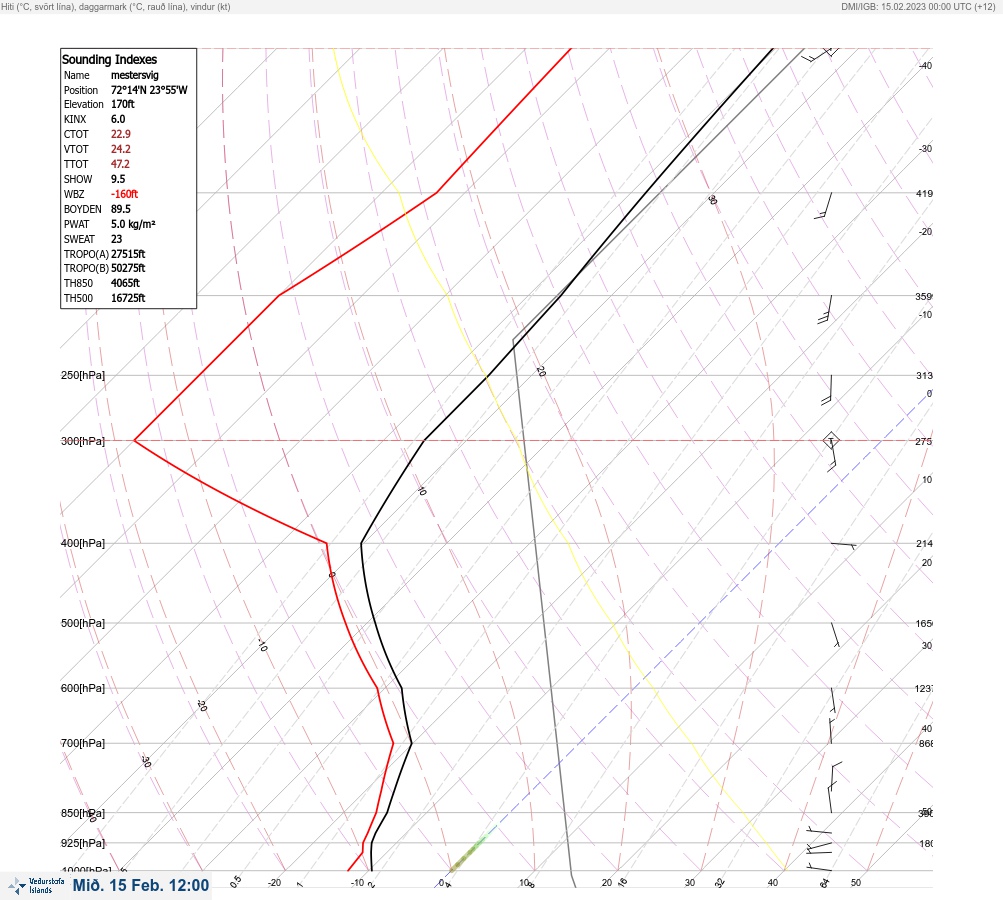Click the wind barb at 250 hPa level
Image resolution: width=1003 pixels, height=900 pixels.
coord(827,390)
